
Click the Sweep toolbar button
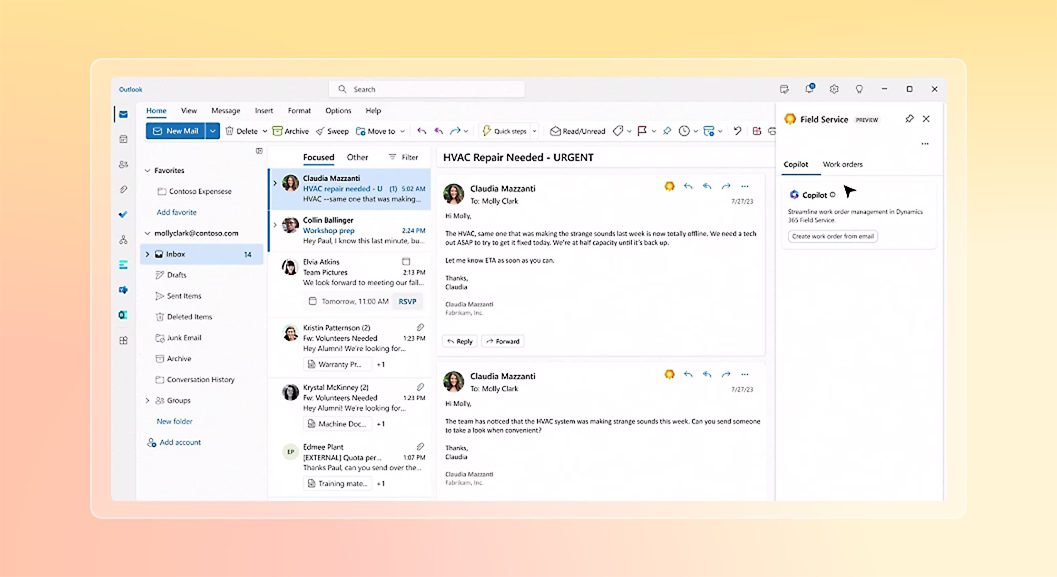pyautogui.click(x=332, y=131)
